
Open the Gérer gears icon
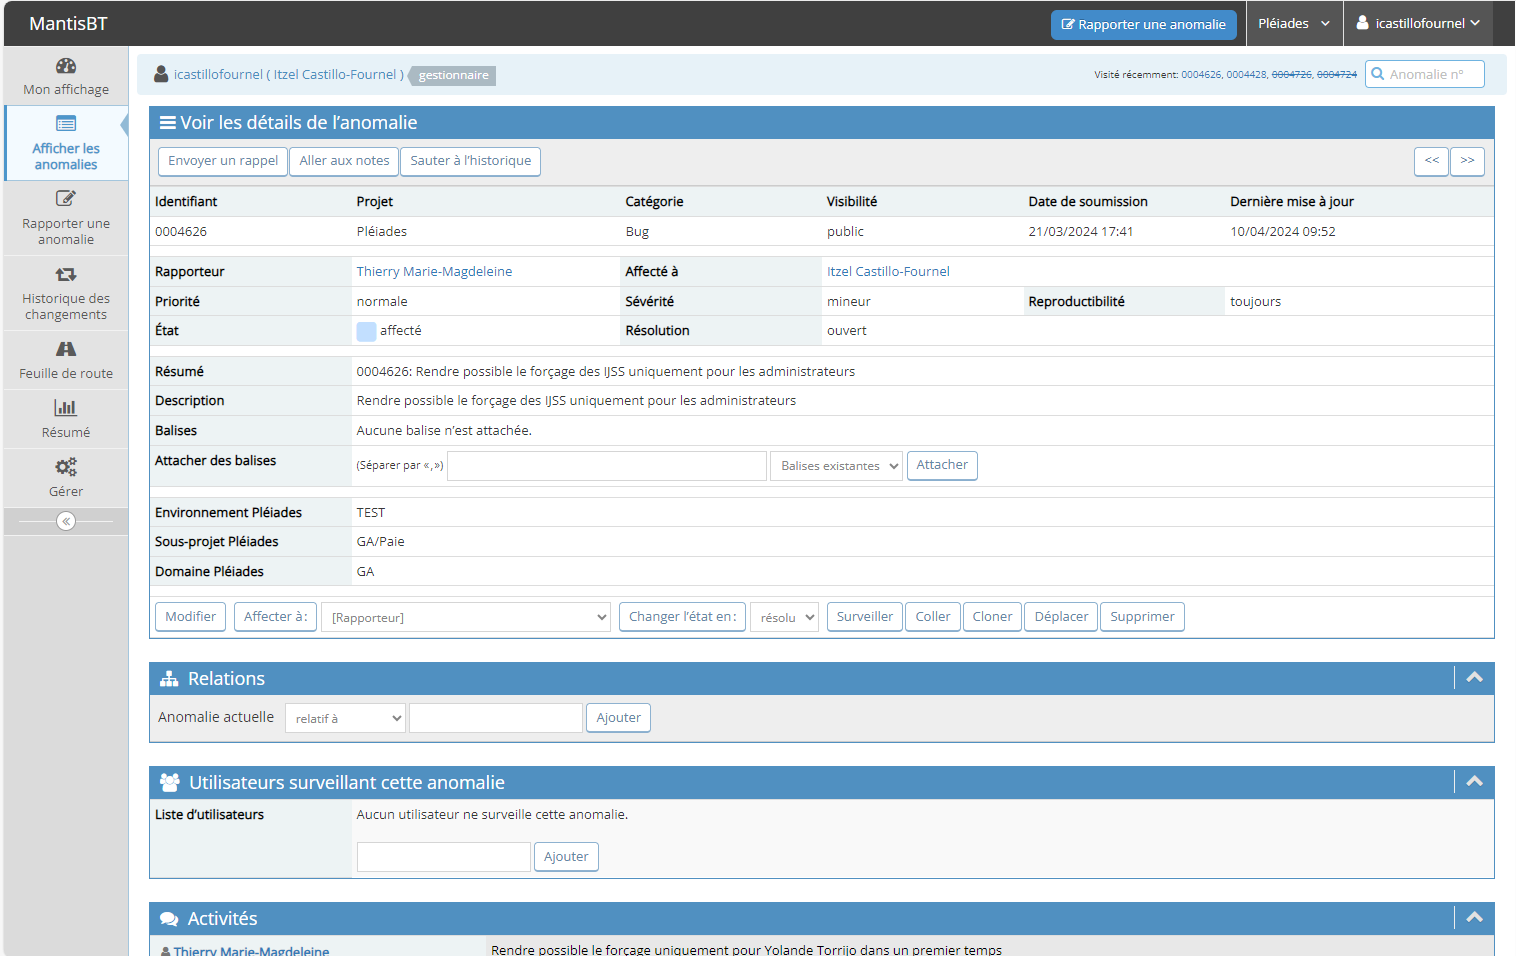coord(66,467)
